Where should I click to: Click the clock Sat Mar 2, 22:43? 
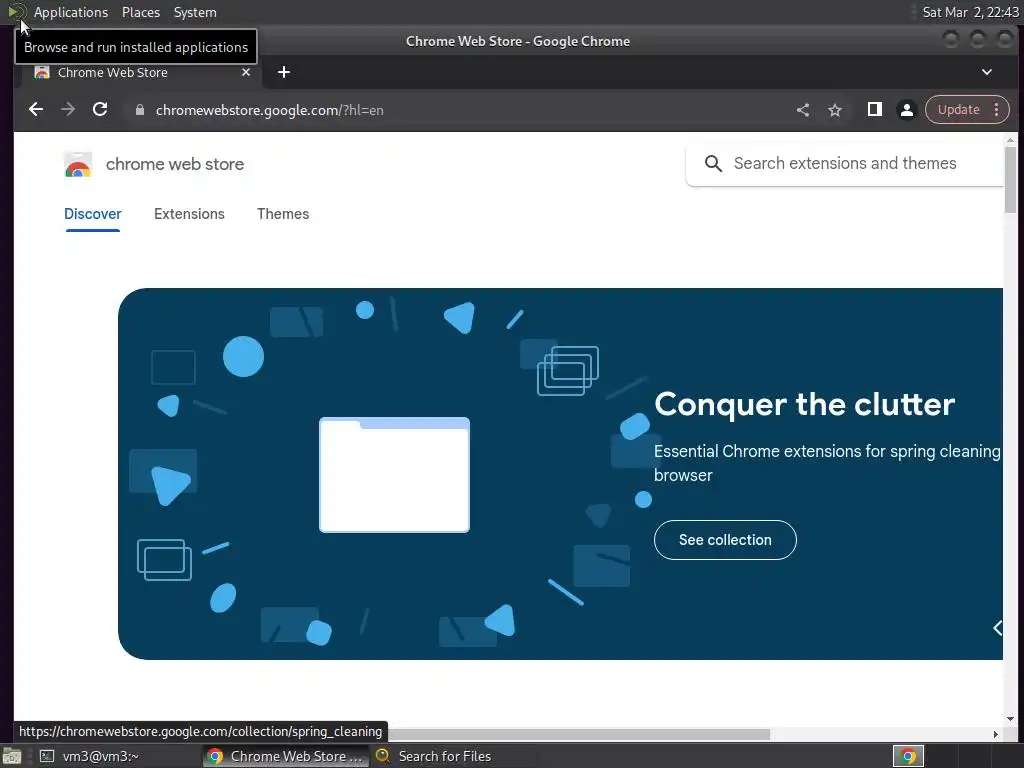(x=970, y=12)
